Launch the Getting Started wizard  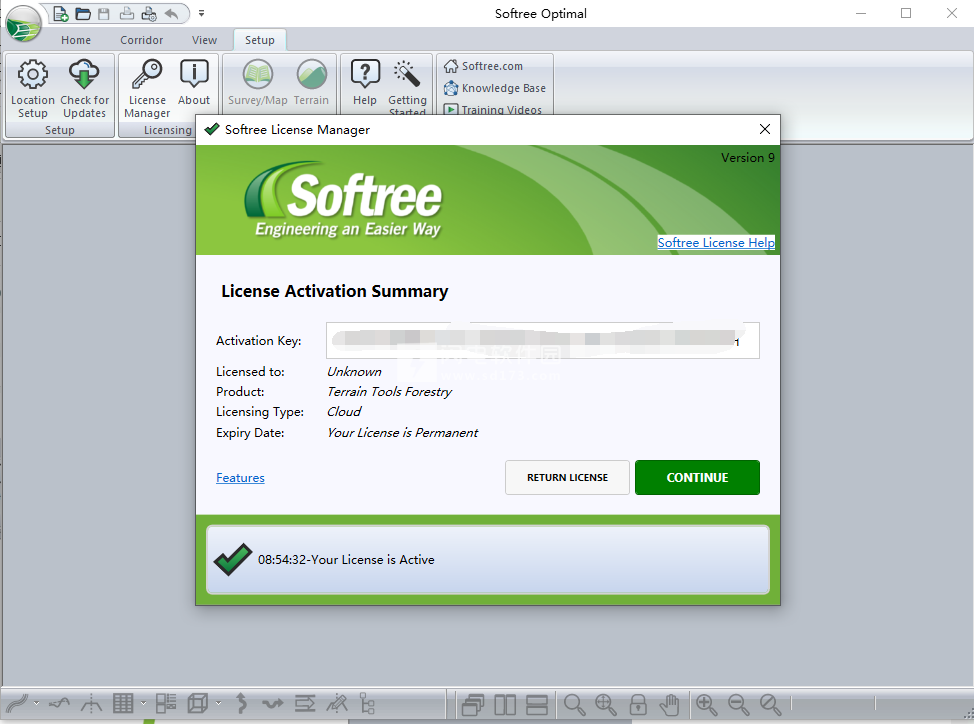pos(407,87)
